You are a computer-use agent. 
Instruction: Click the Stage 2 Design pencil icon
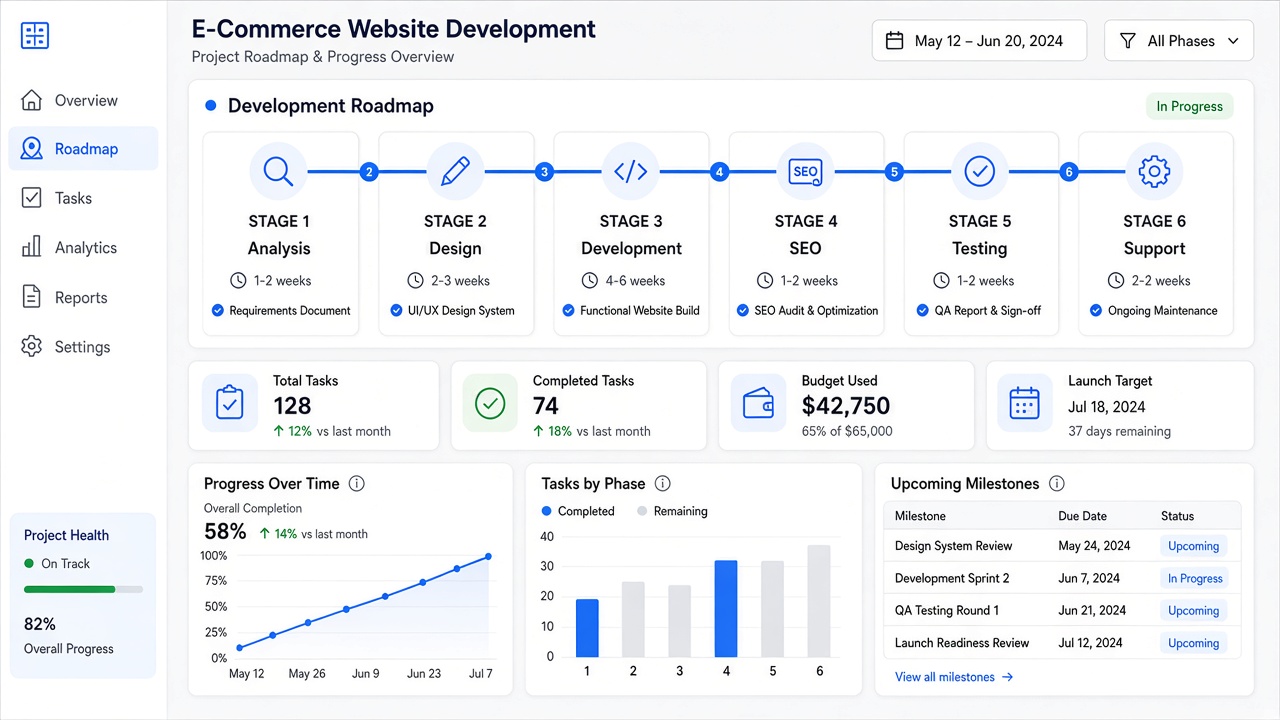[x=455, y=172]
